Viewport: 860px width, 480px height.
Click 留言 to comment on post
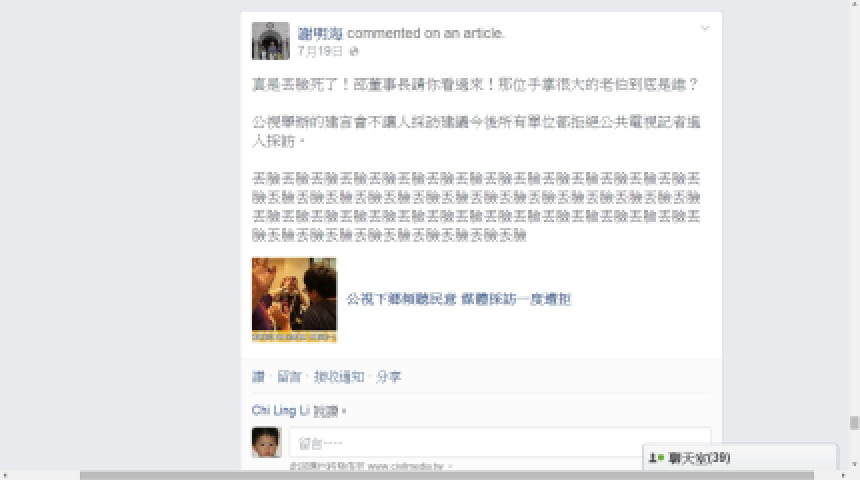289,377
